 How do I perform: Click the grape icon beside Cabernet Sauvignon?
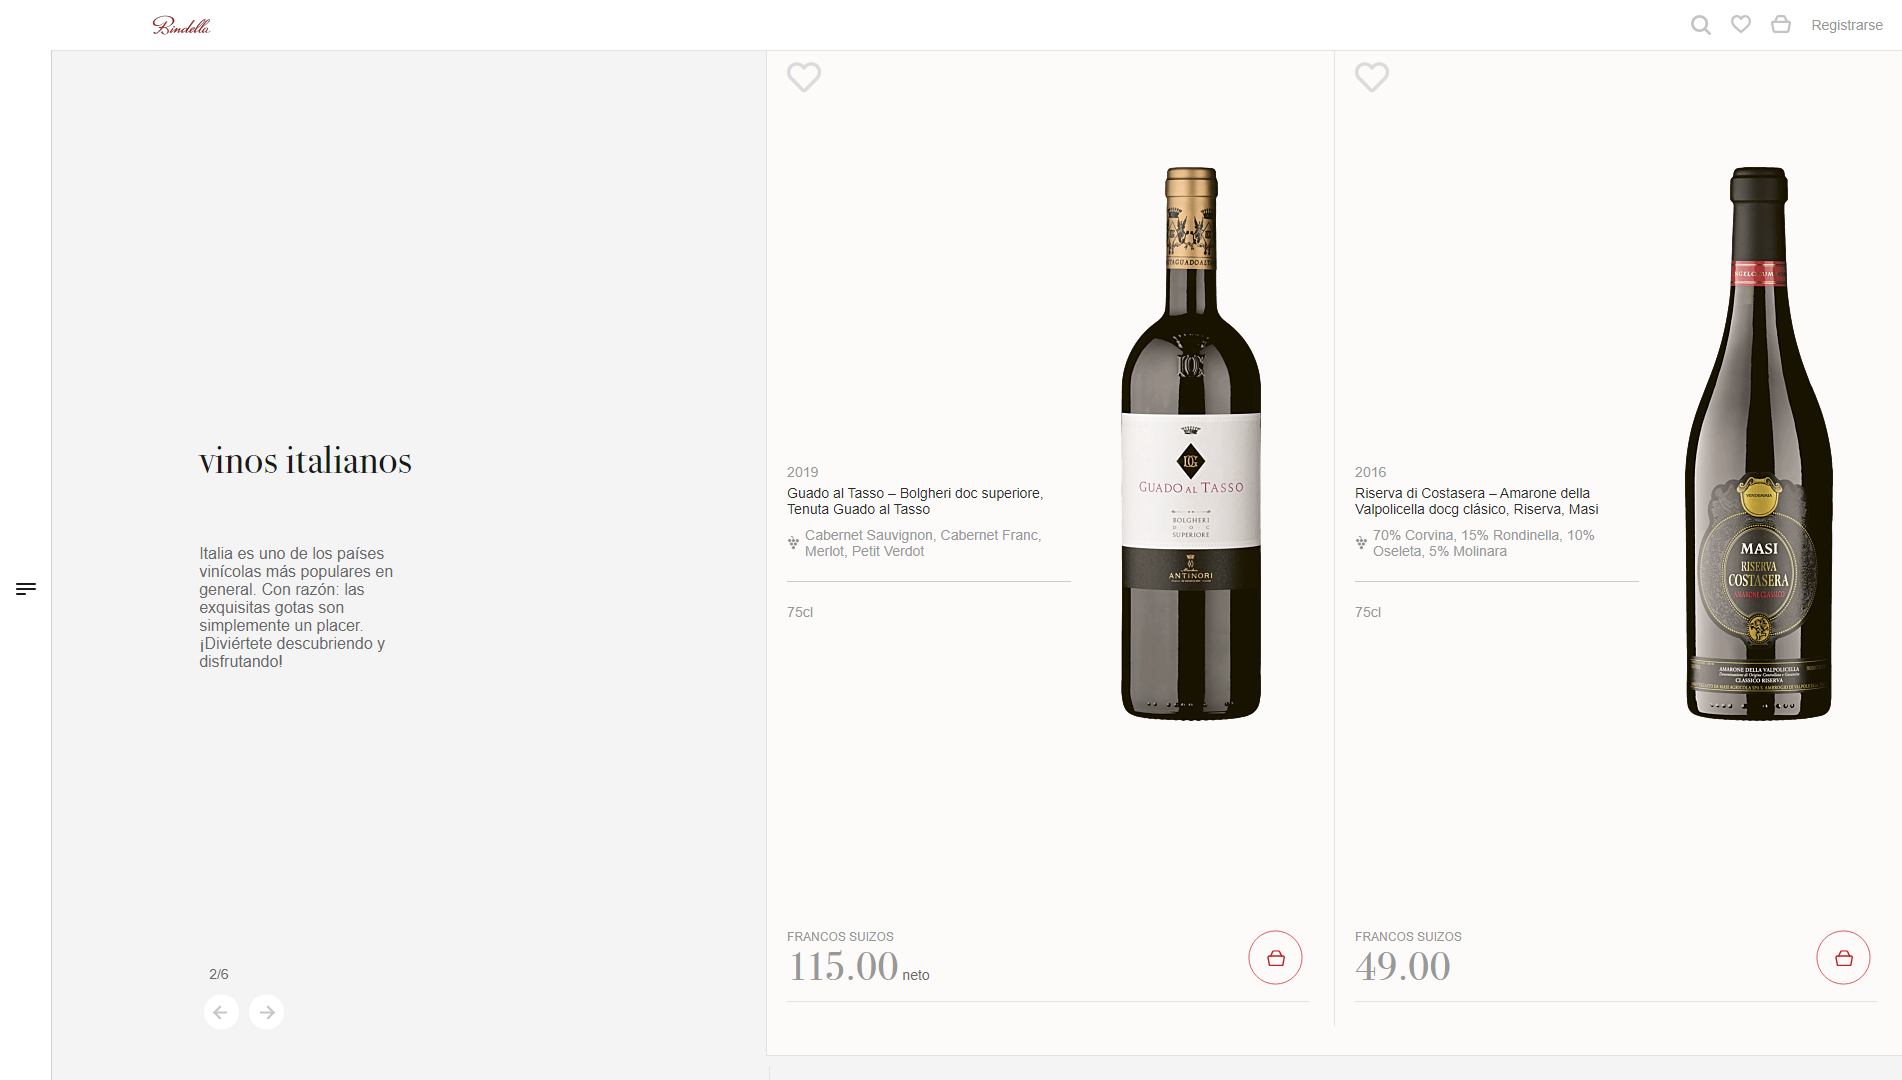[x=793, y=543]
